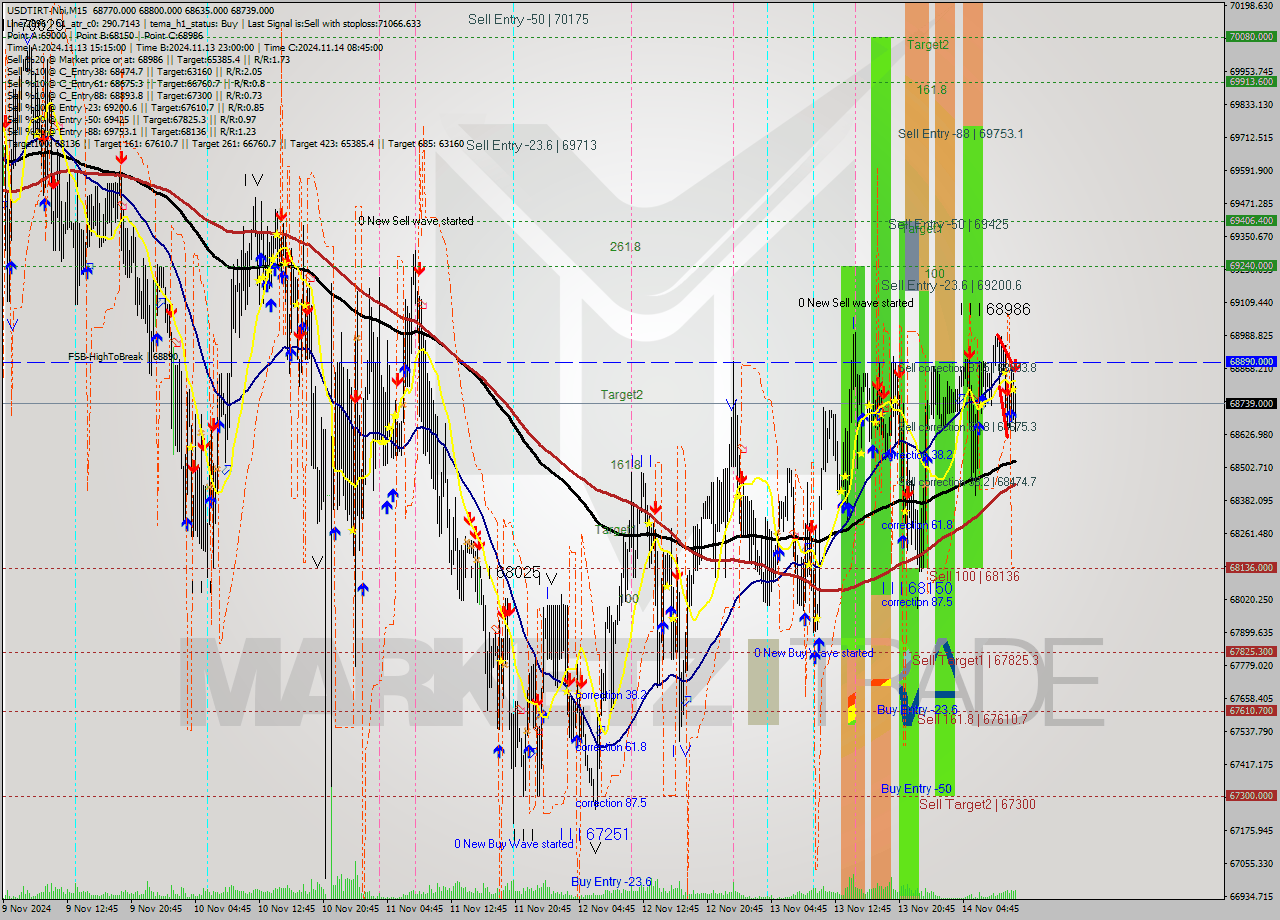Click the 'correction 87.5' label near 67300 line
The image size is (1280, 920).
611,802
